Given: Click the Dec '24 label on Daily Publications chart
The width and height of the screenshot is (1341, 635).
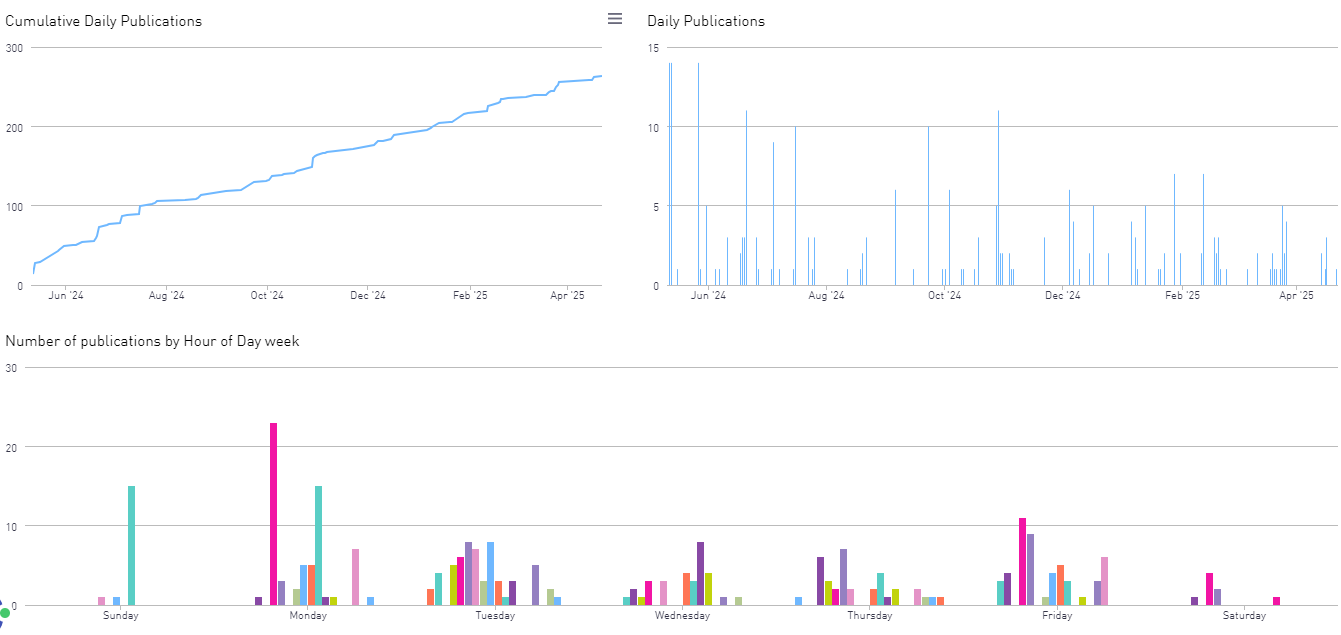Looking at the screenshot, I should tap(1062, 295).
